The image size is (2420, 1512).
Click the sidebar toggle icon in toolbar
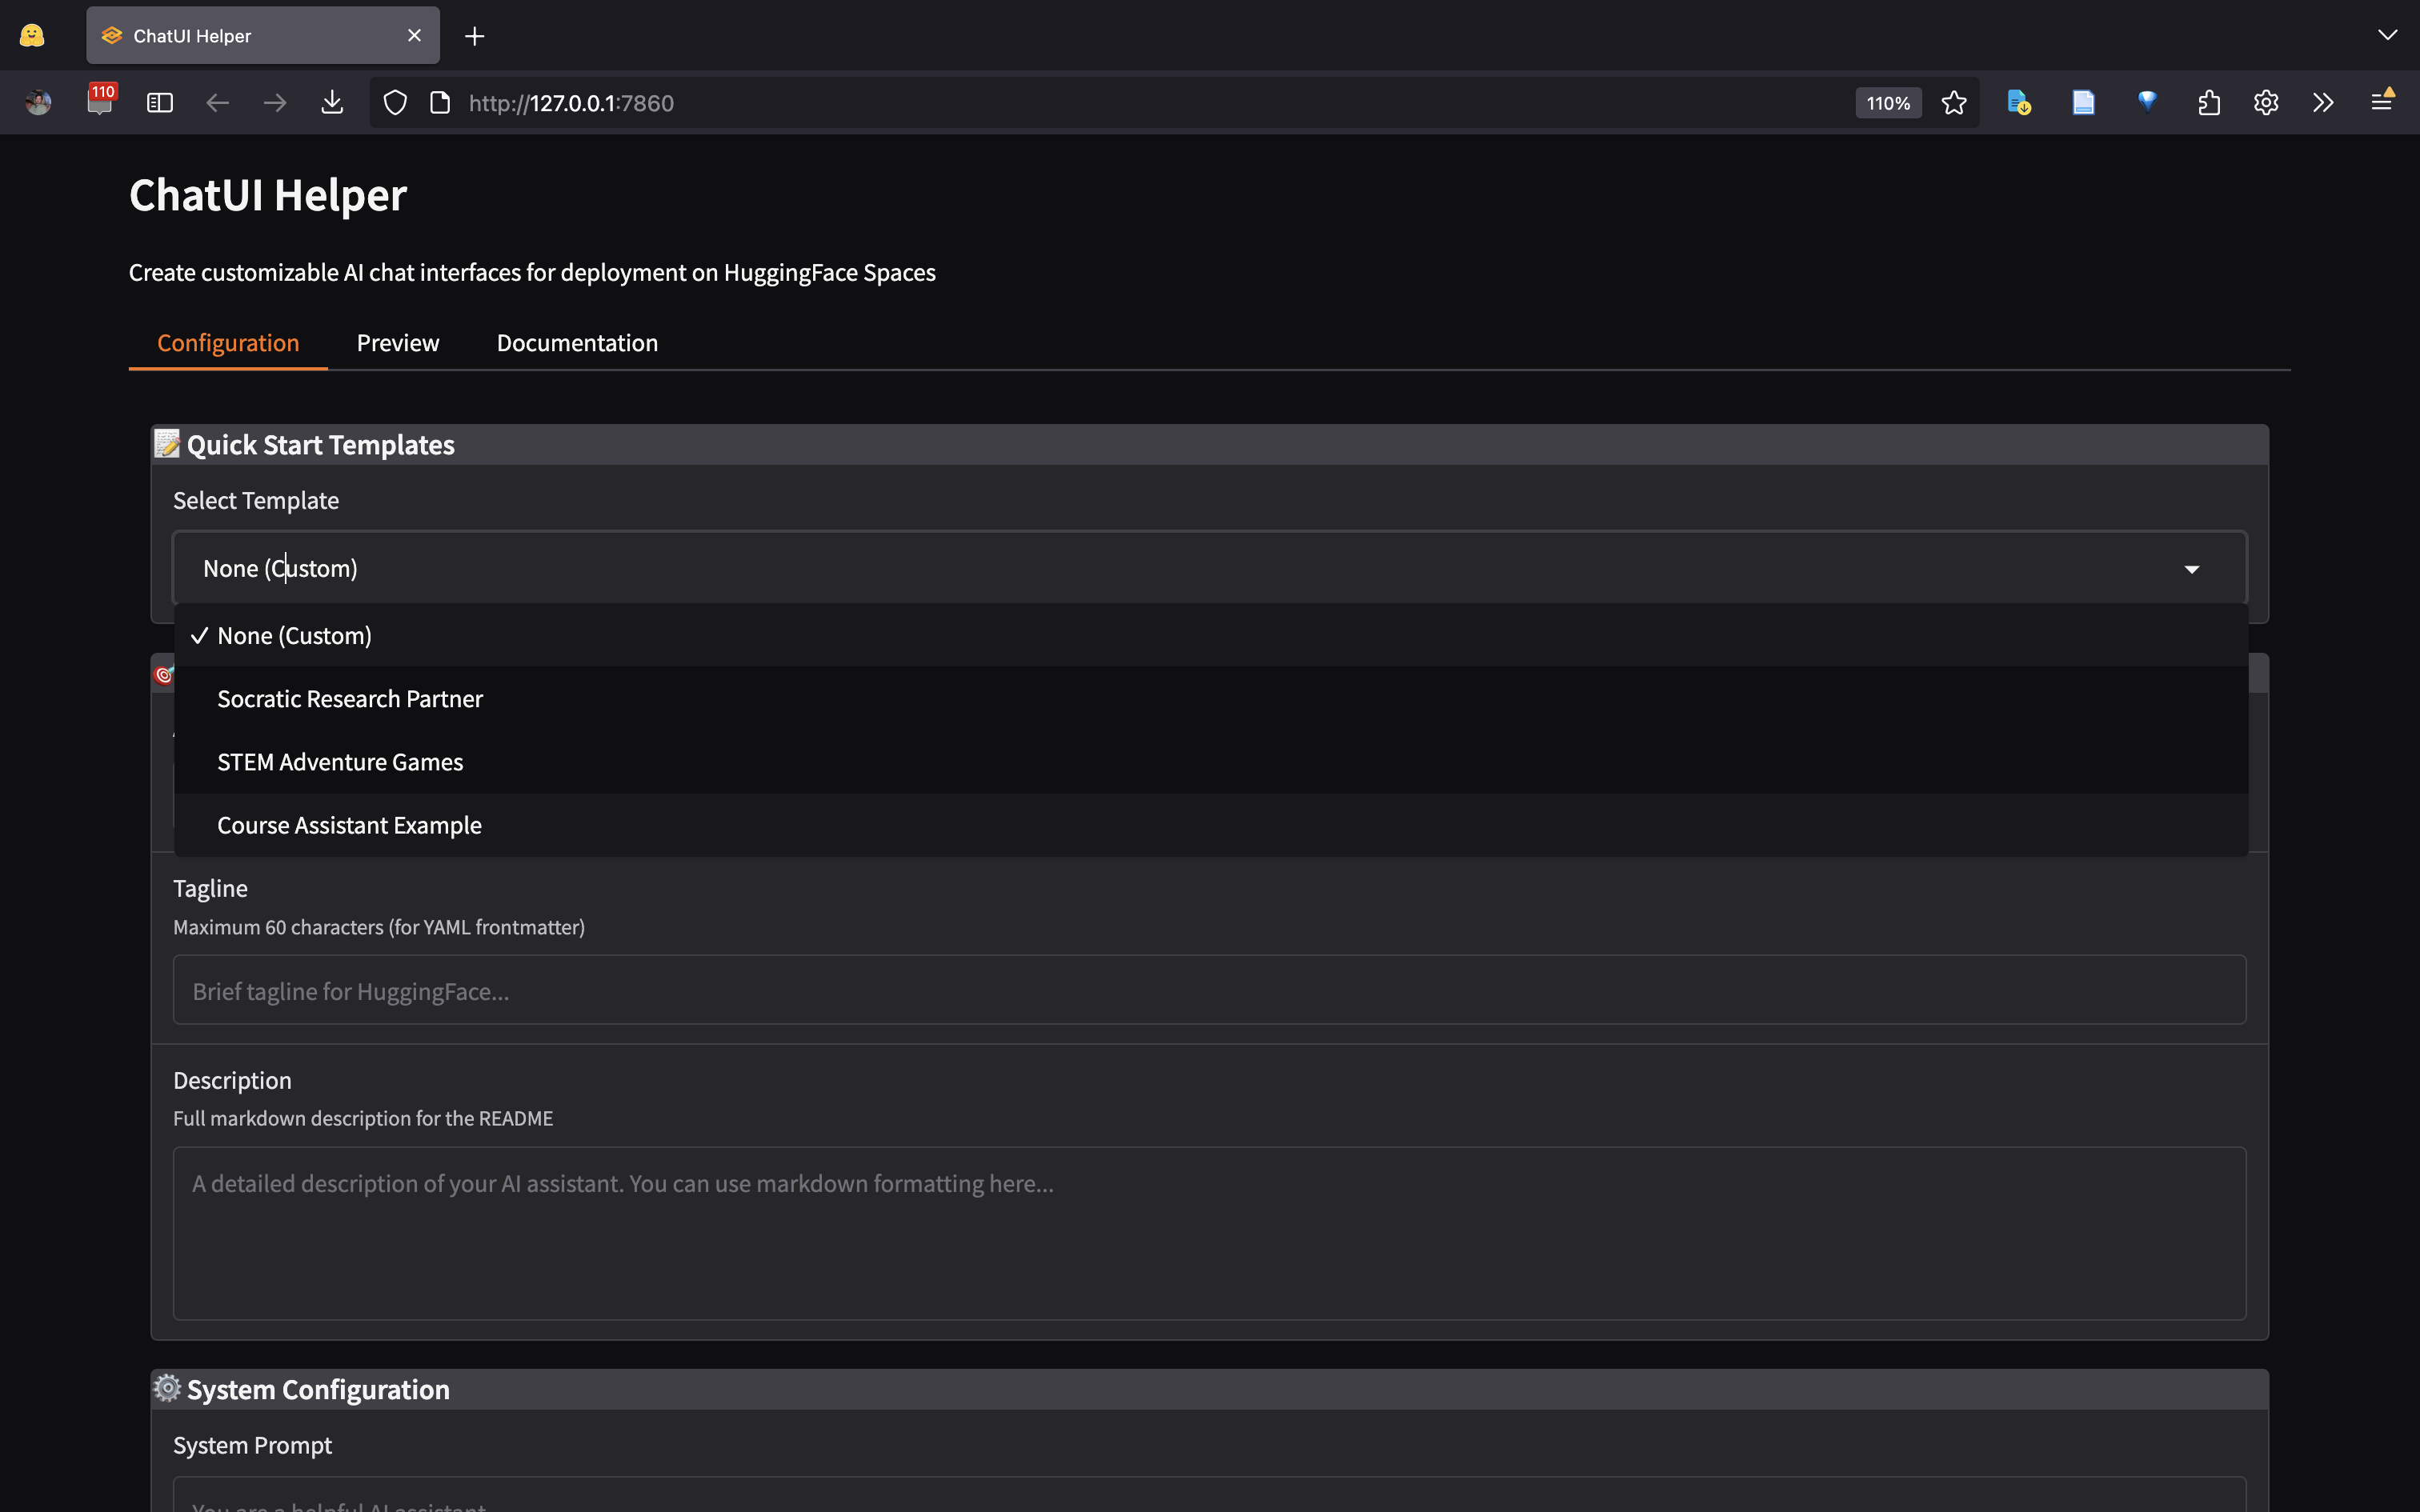coord(160,103)
